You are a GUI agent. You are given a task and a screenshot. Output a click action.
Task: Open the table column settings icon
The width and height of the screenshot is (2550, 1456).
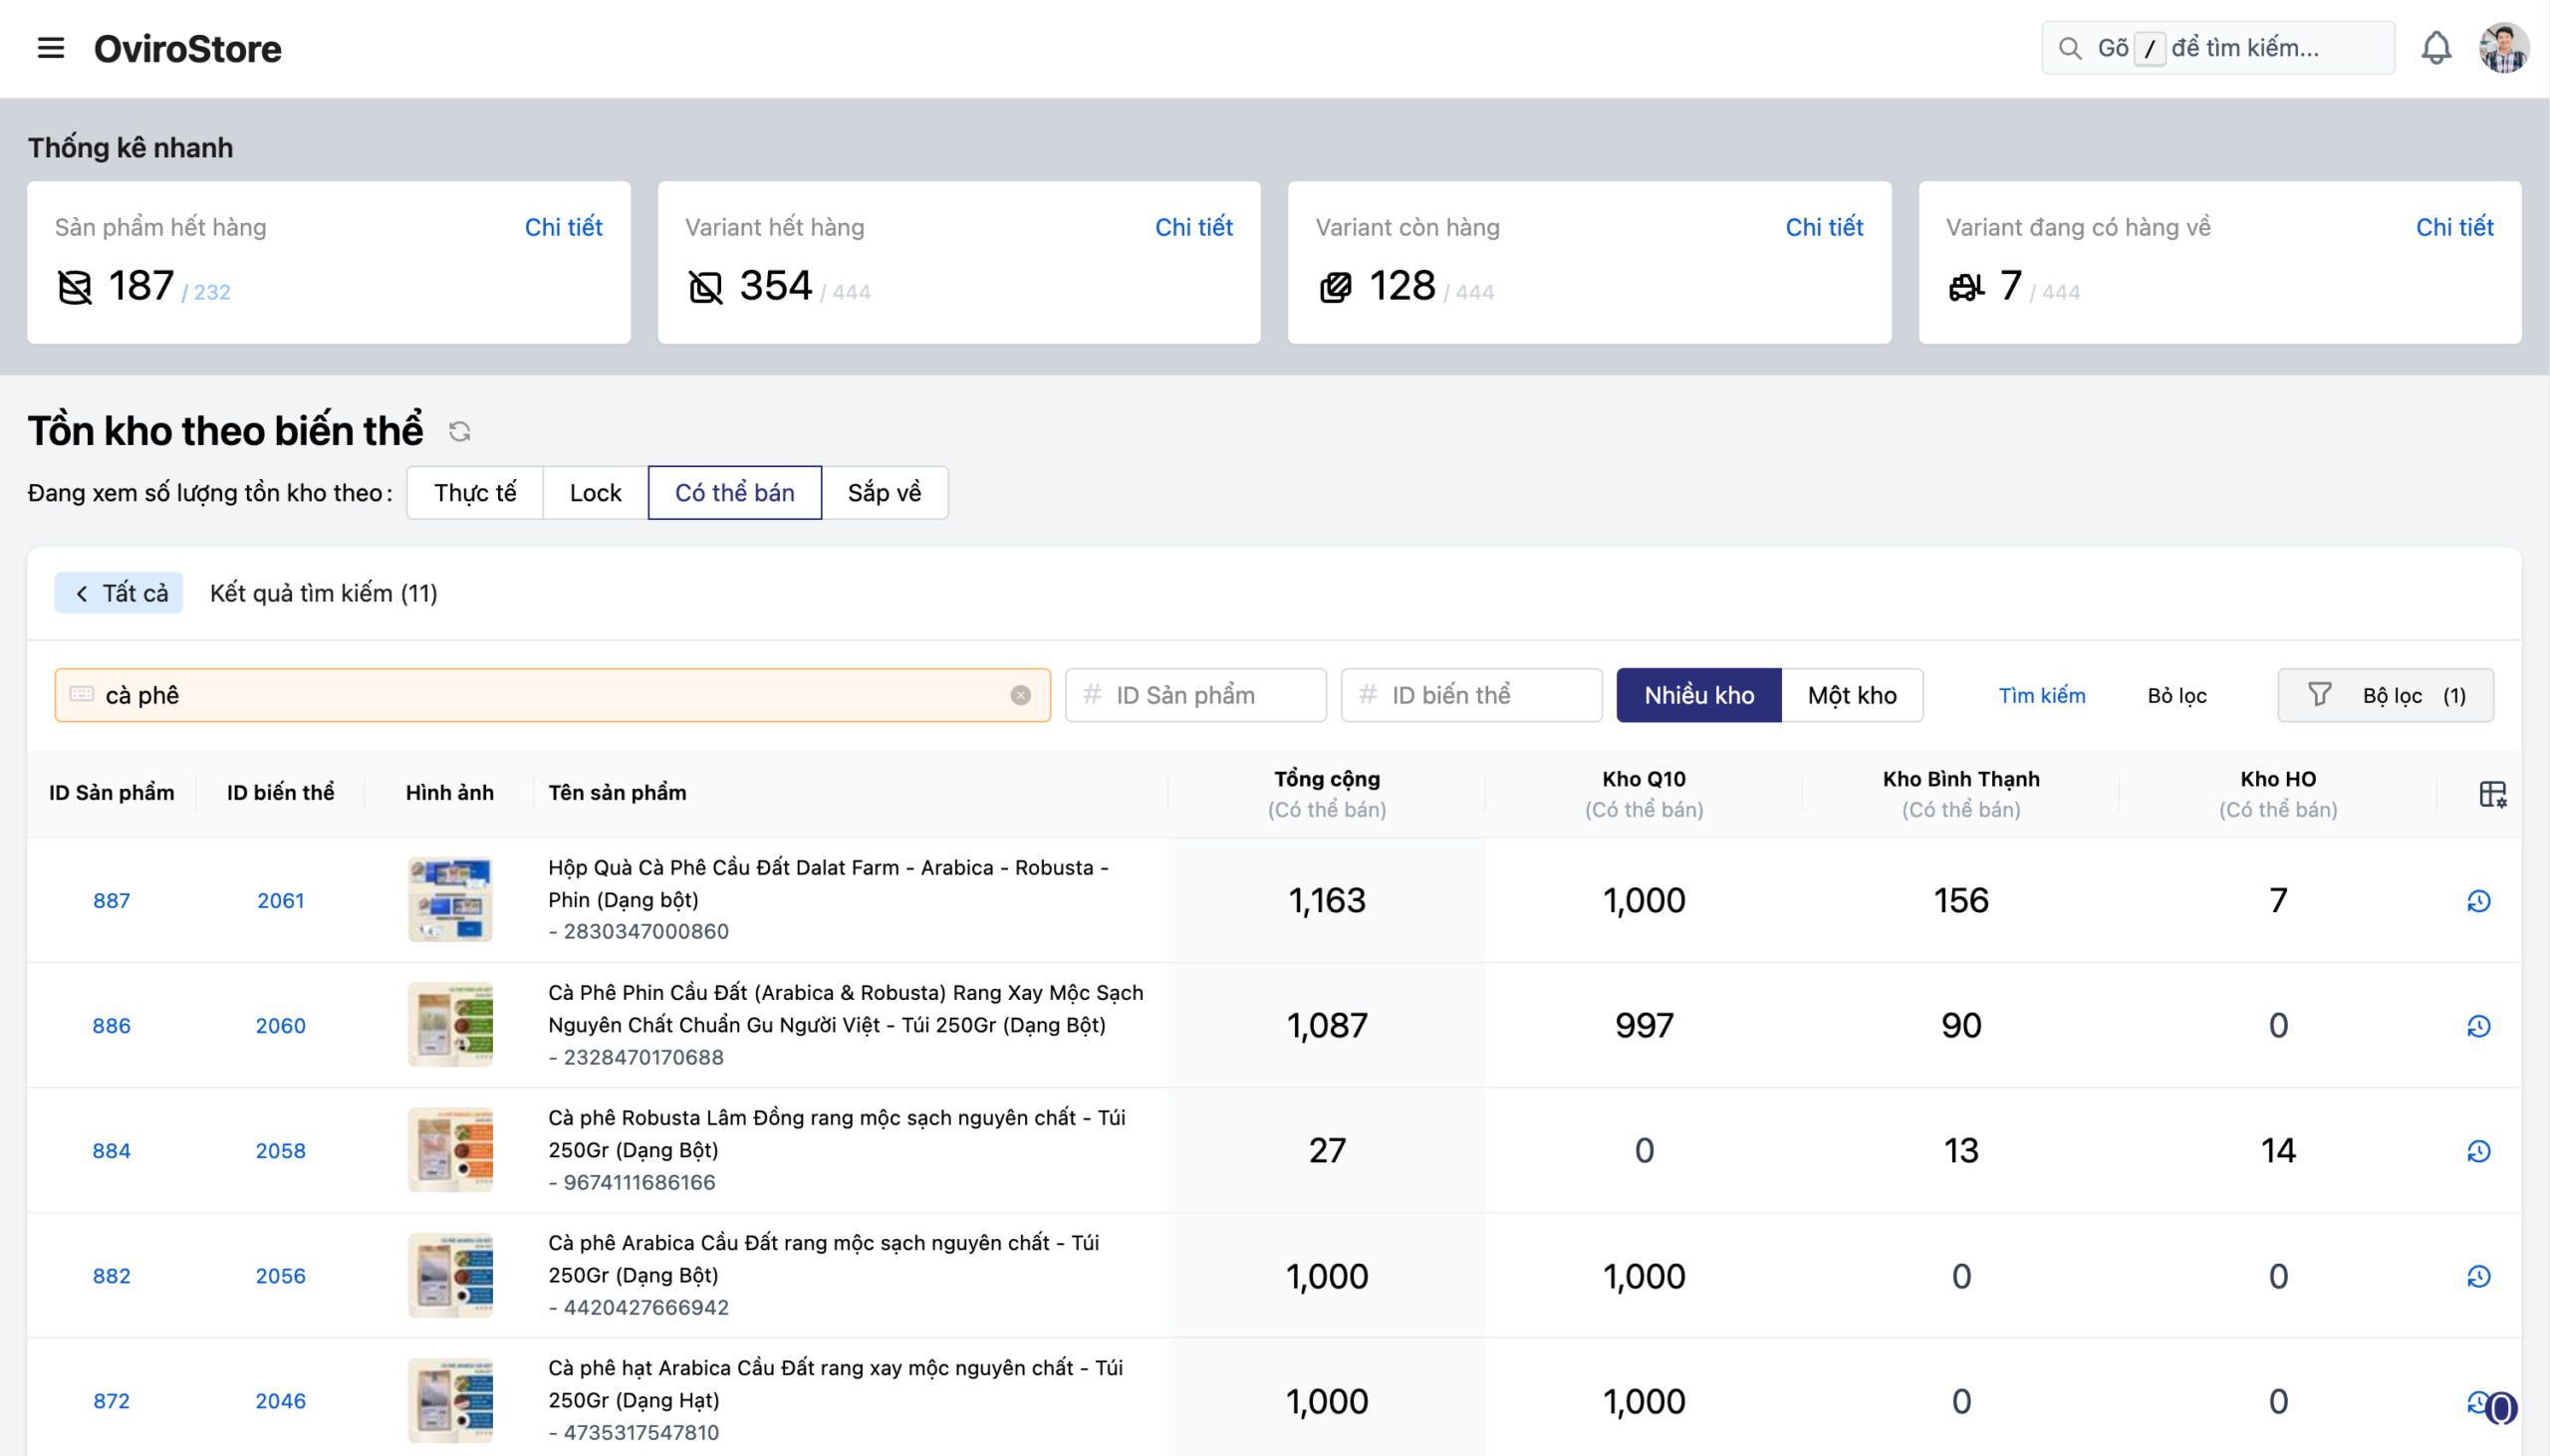(2492, 794)
